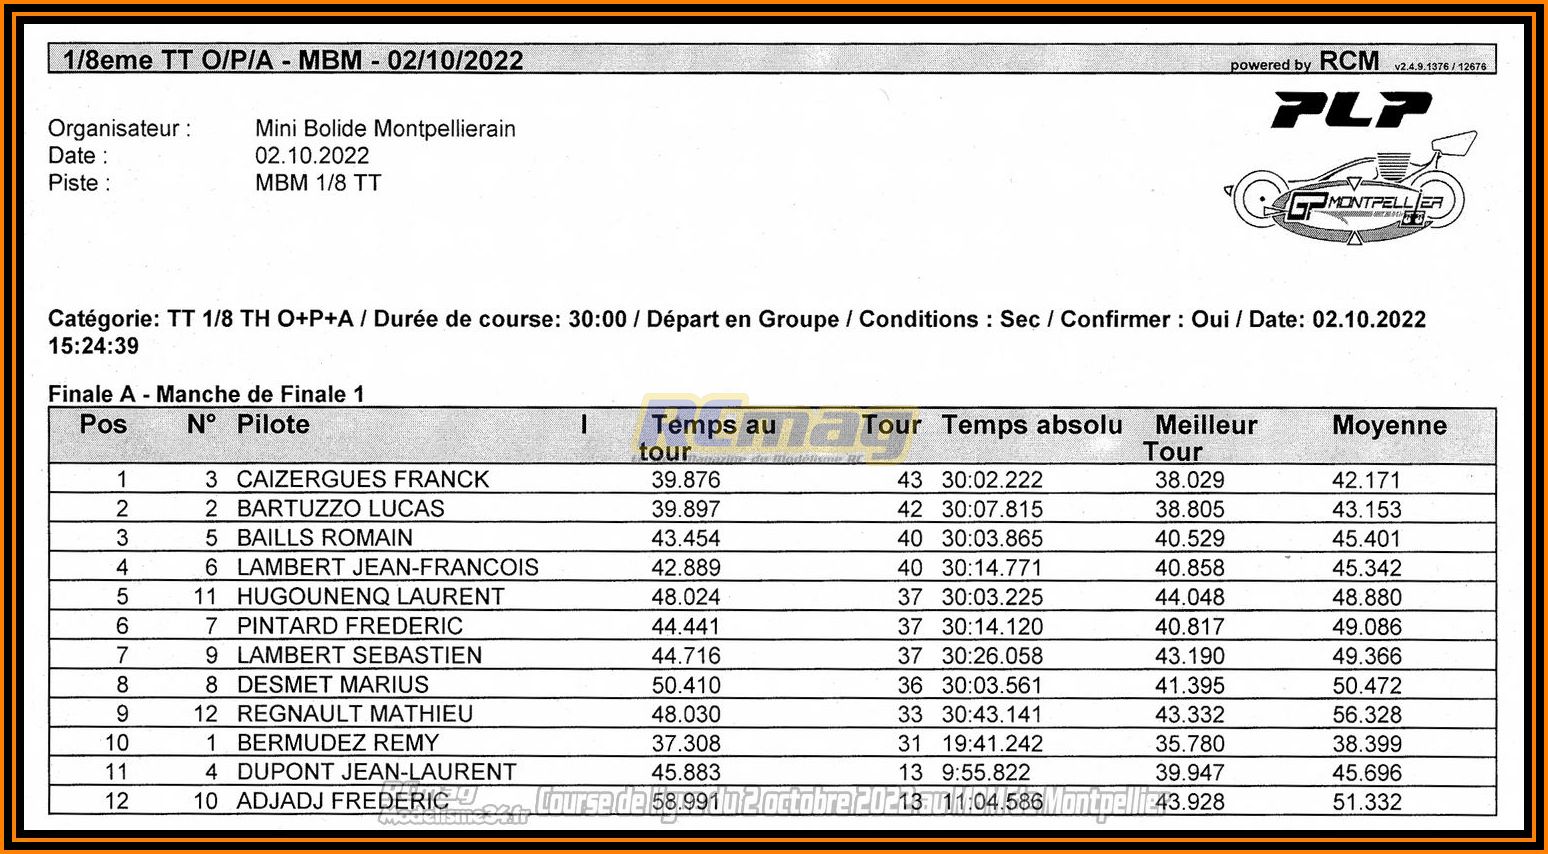
Task: Select pilot 'LAMBERT JEAN-FRANCOIS'
Action: click(388, 567)
